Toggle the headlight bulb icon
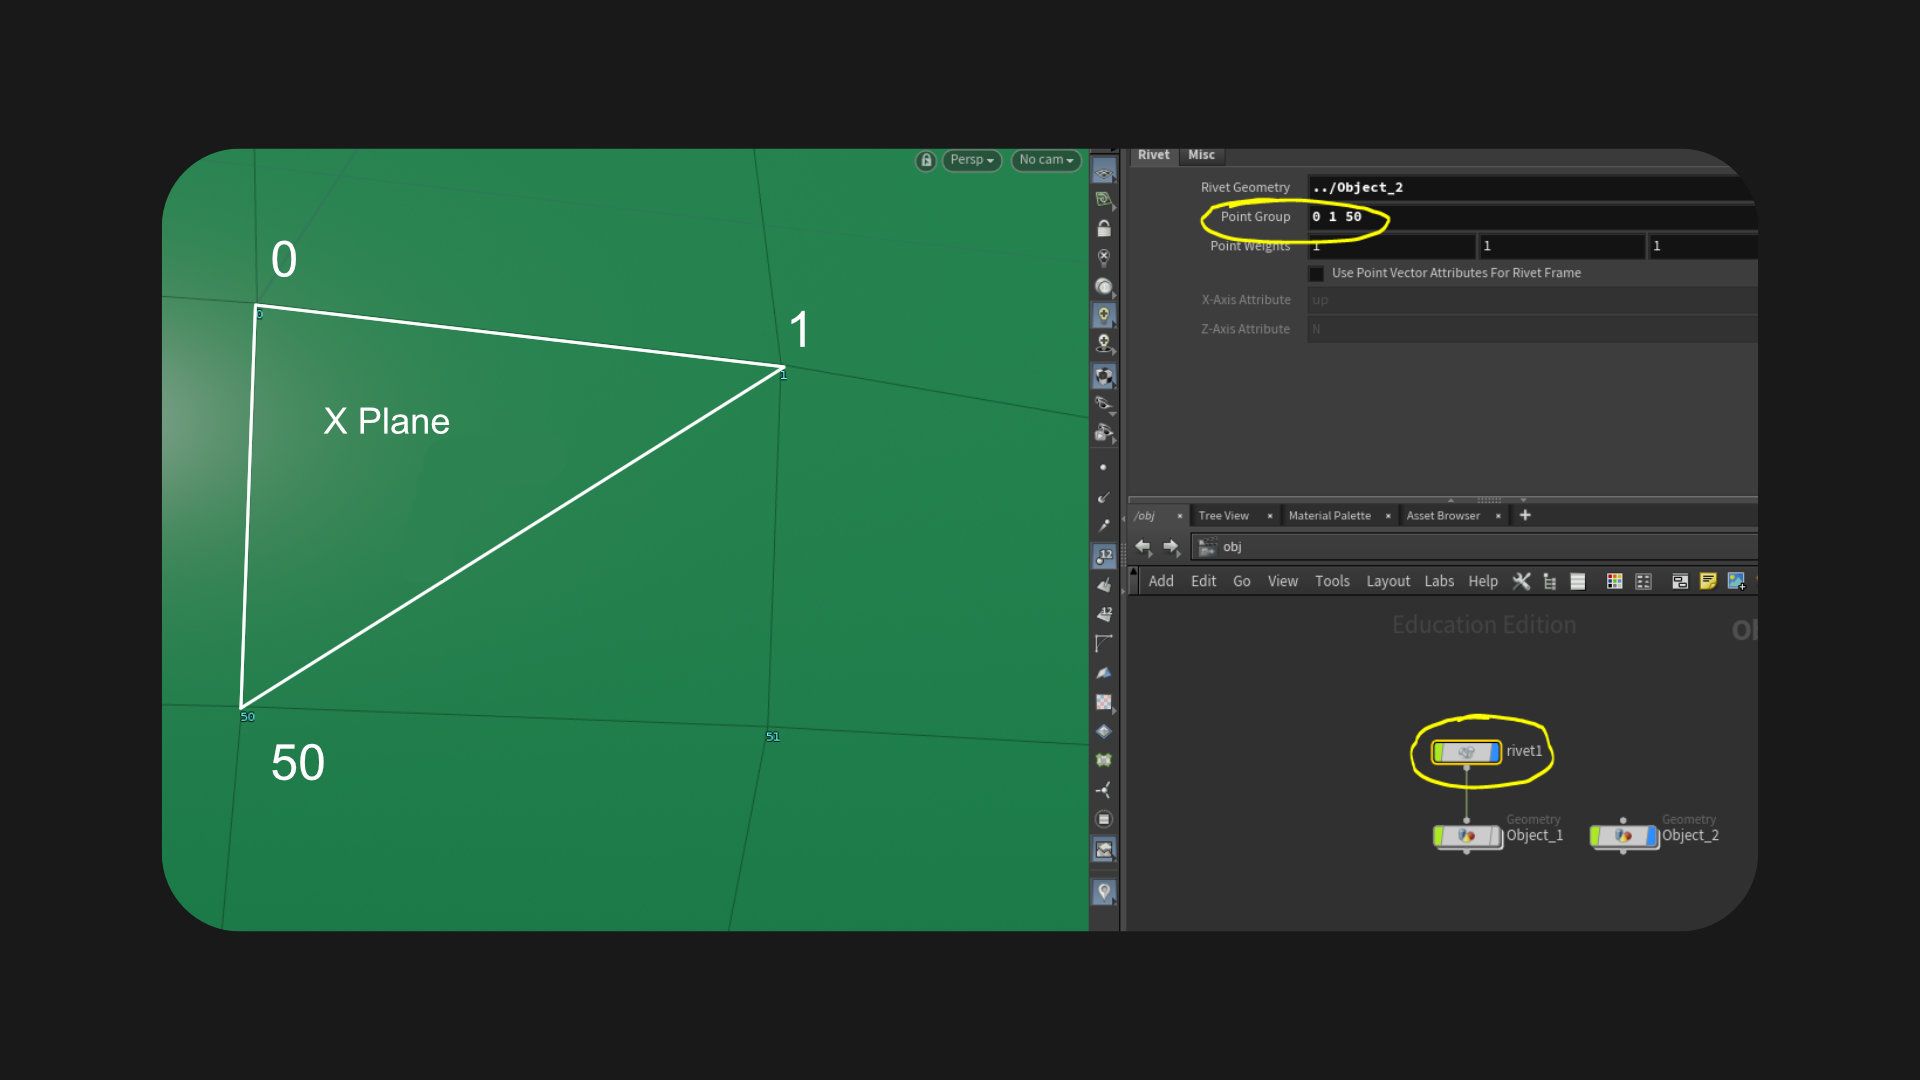This screenshot has width=1920, height=1080. [x=1104, y=315]
